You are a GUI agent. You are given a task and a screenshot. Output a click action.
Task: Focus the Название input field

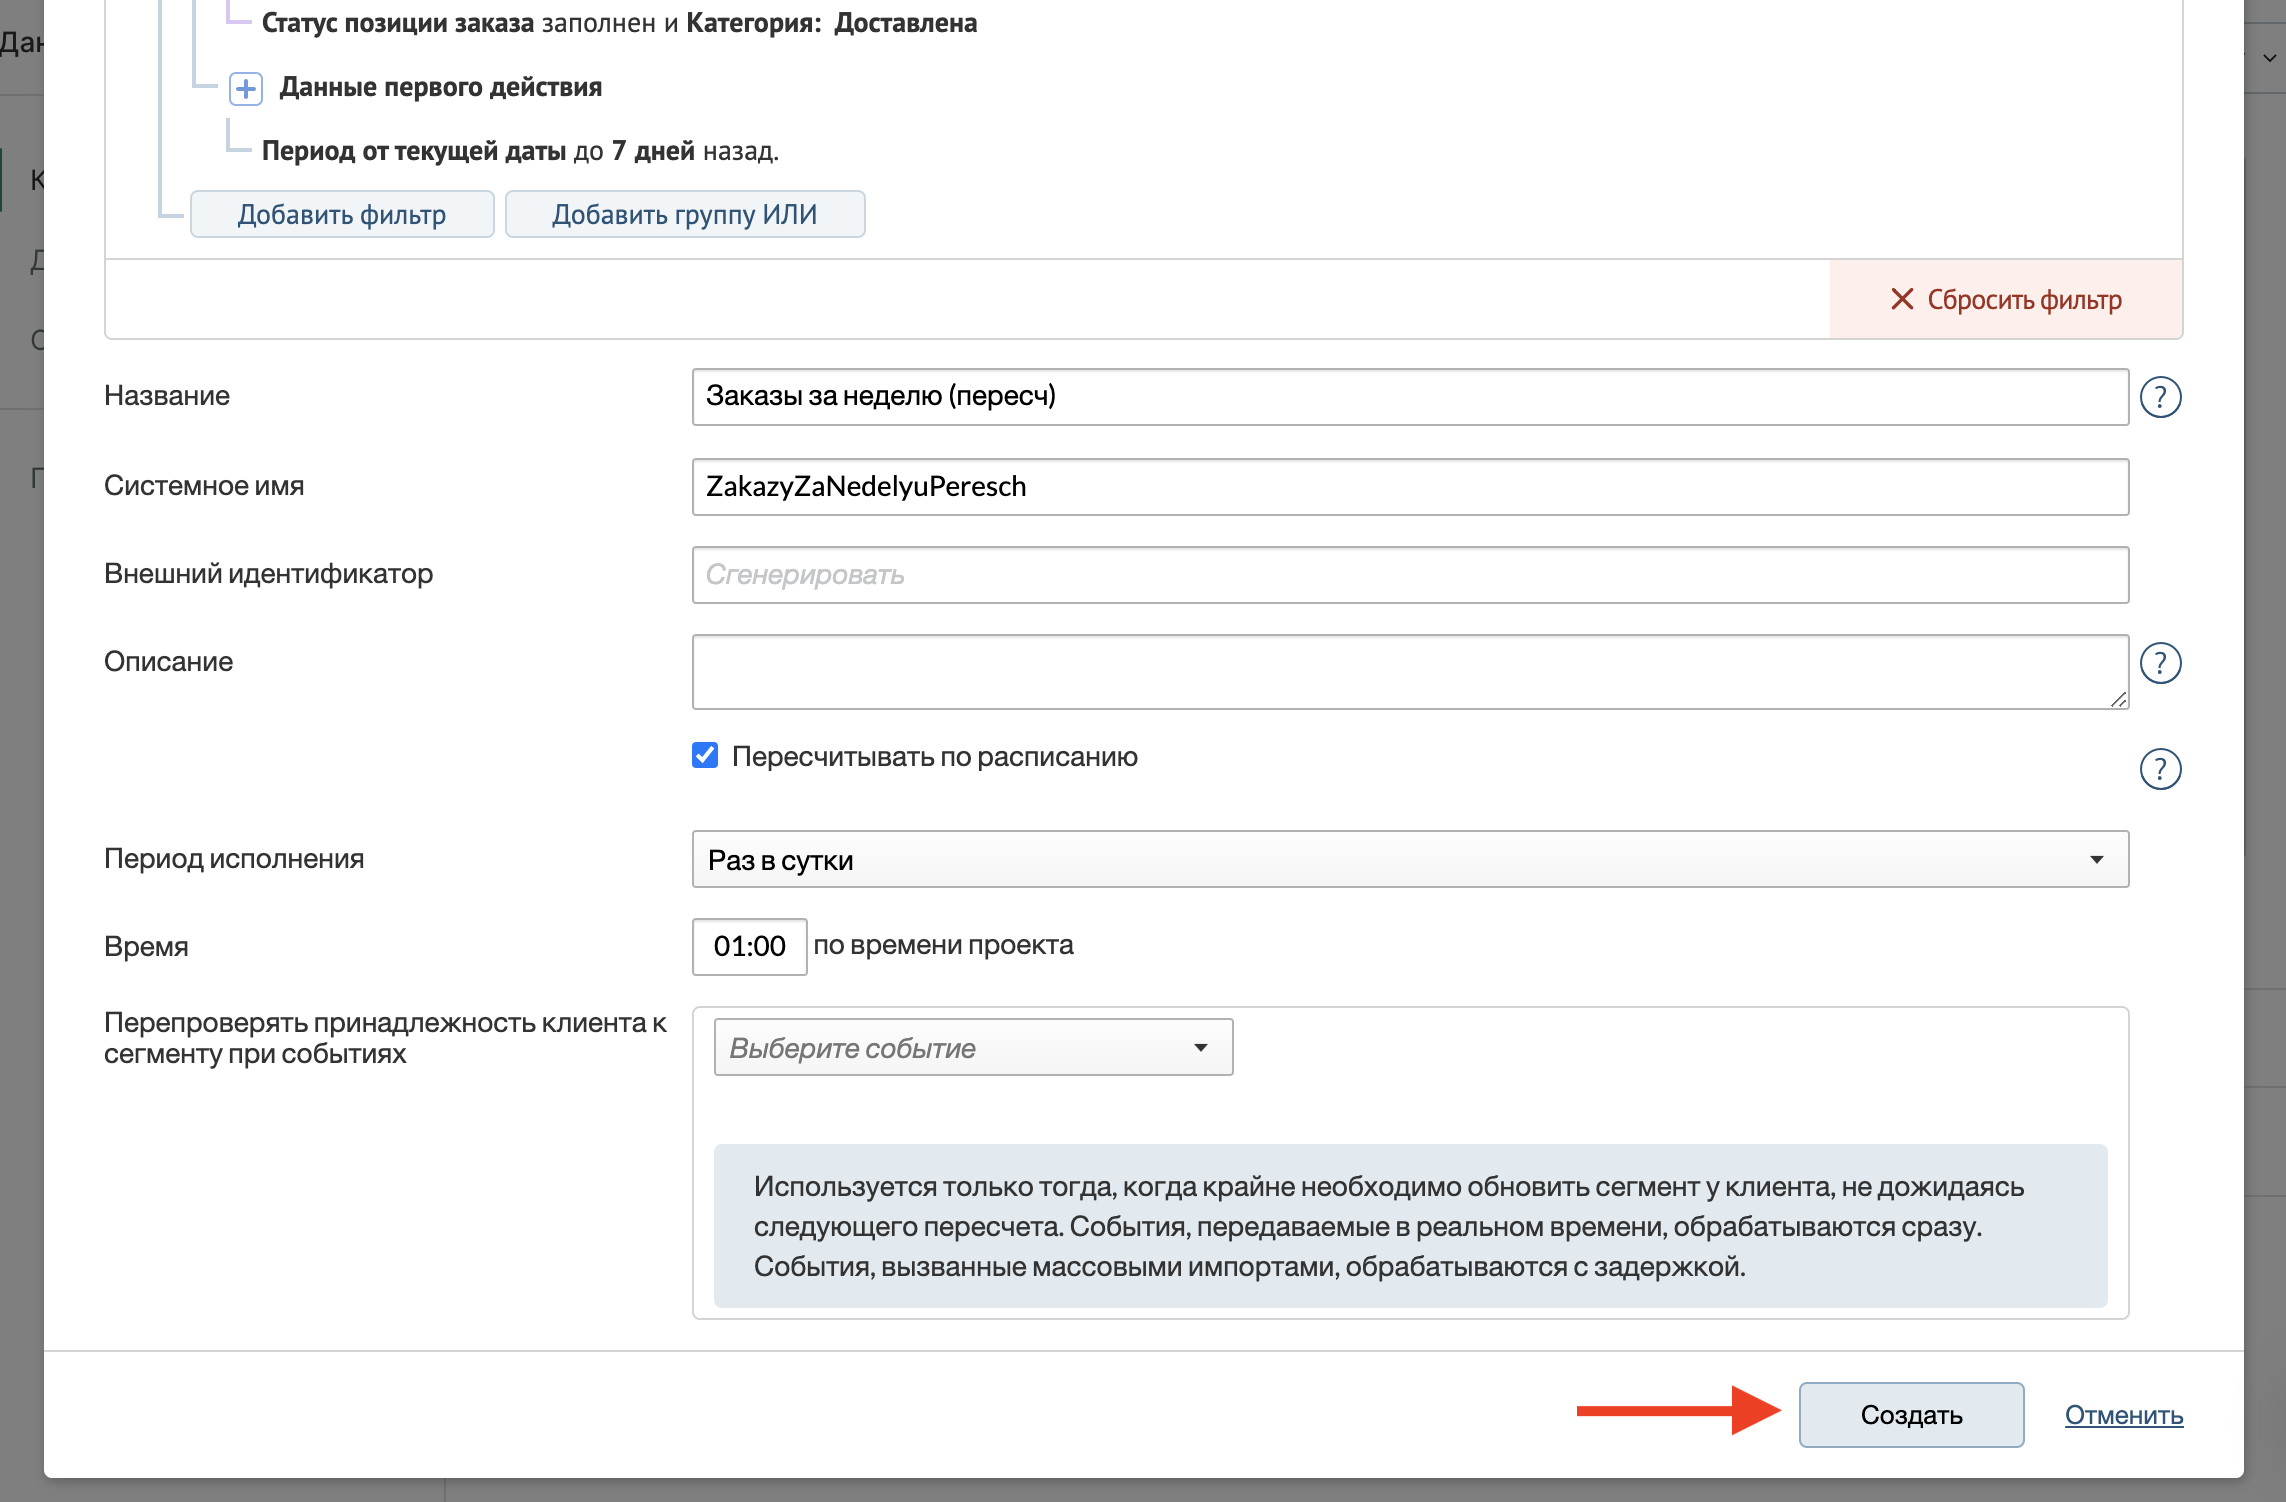pos(1410,397)
